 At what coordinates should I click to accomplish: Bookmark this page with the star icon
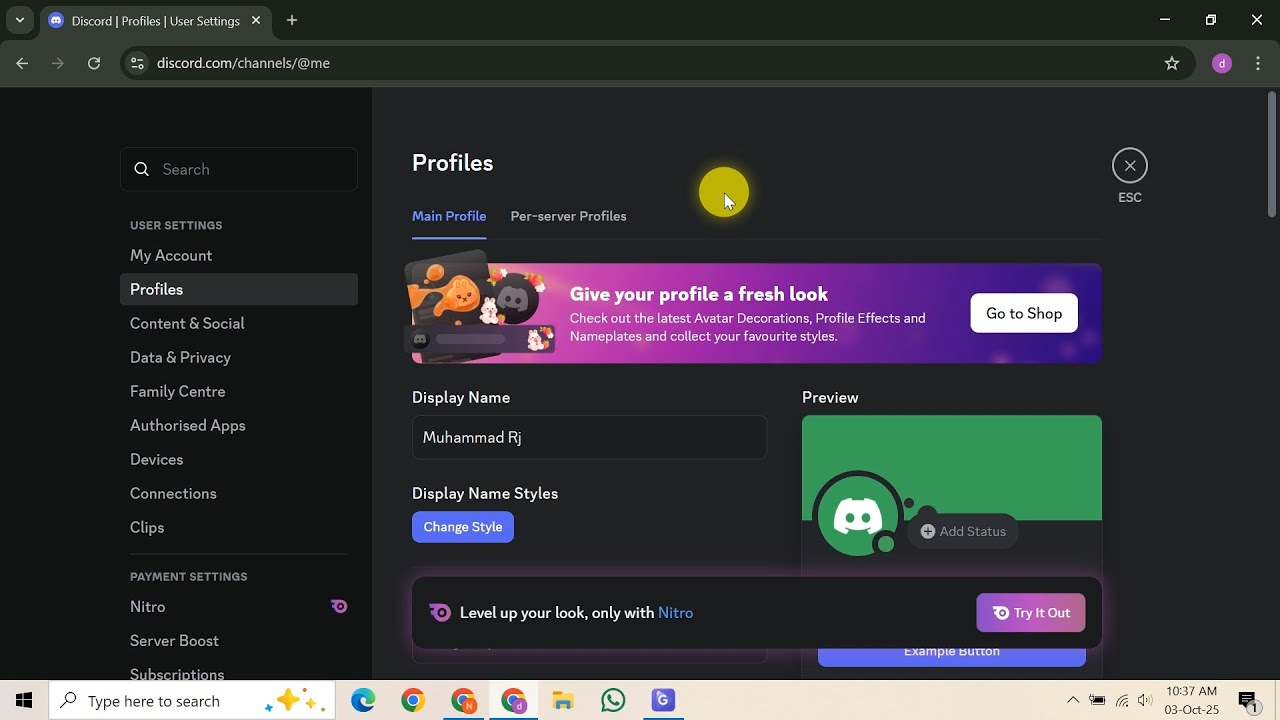click(1172, 63)
